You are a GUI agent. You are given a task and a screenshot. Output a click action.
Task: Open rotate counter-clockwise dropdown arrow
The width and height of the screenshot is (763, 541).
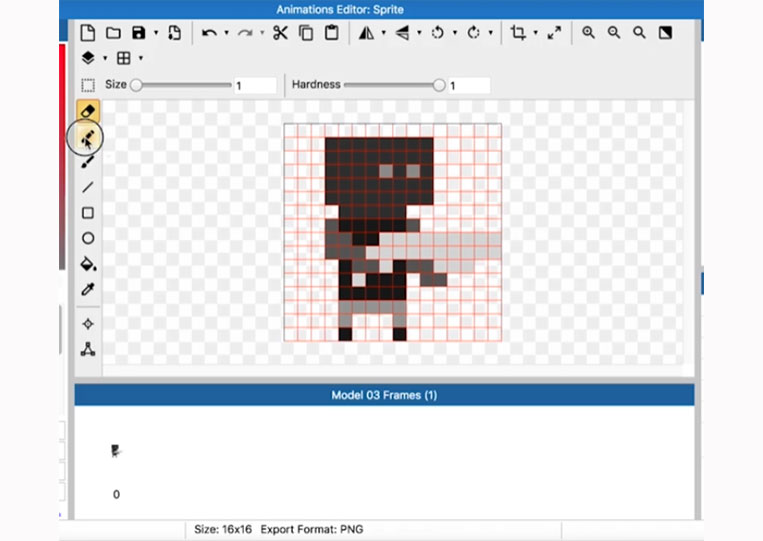click(455, 33)
